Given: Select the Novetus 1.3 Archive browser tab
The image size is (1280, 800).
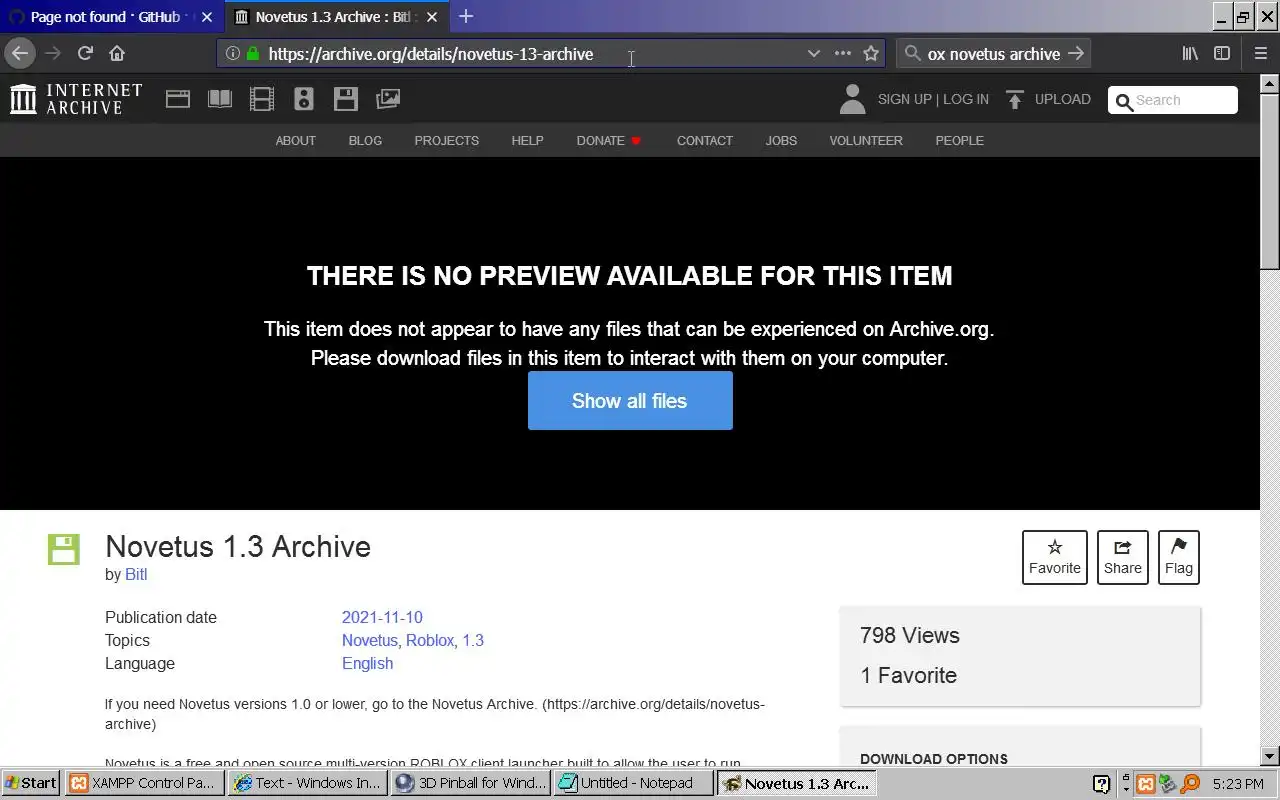Looking at the screenshot, I should (335, 17).
